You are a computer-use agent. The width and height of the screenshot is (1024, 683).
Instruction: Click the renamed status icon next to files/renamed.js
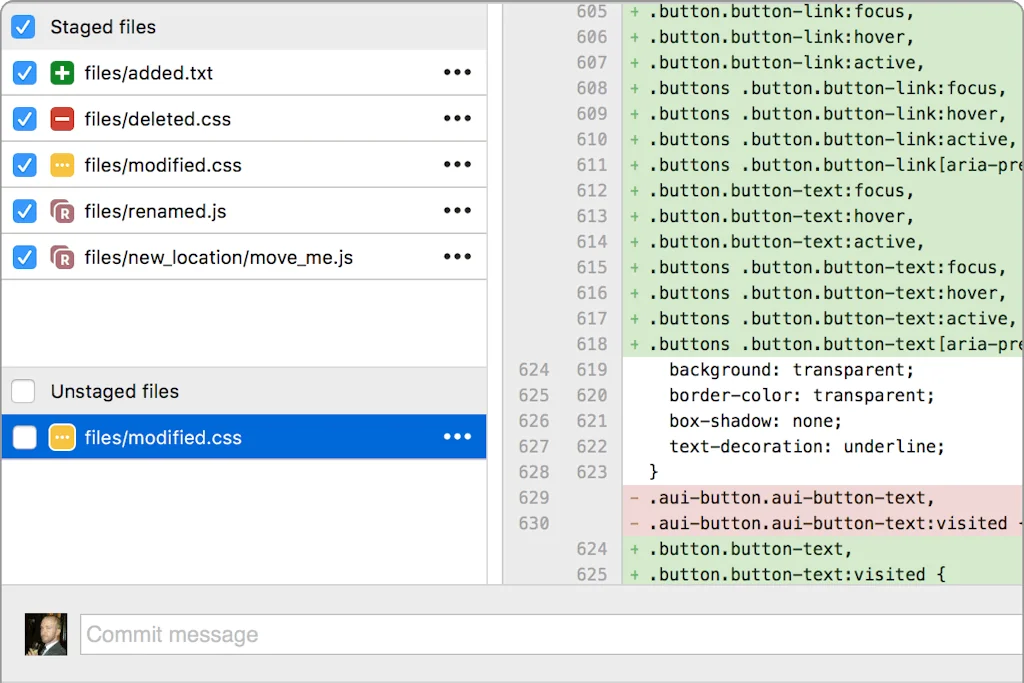[63, 210]
